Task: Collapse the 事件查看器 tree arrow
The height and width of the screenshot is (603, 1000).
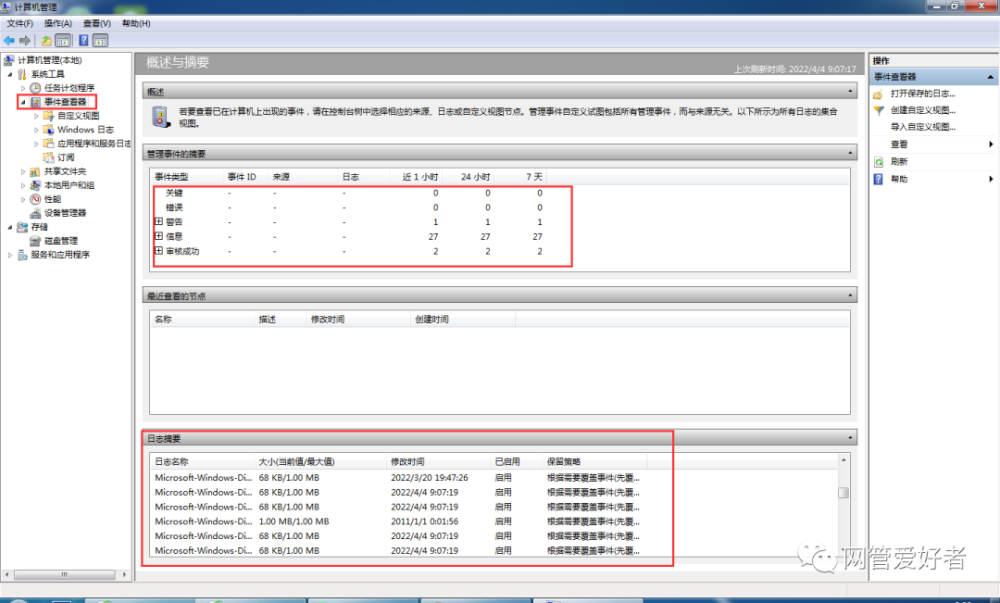Action: (x=23, y=102)
